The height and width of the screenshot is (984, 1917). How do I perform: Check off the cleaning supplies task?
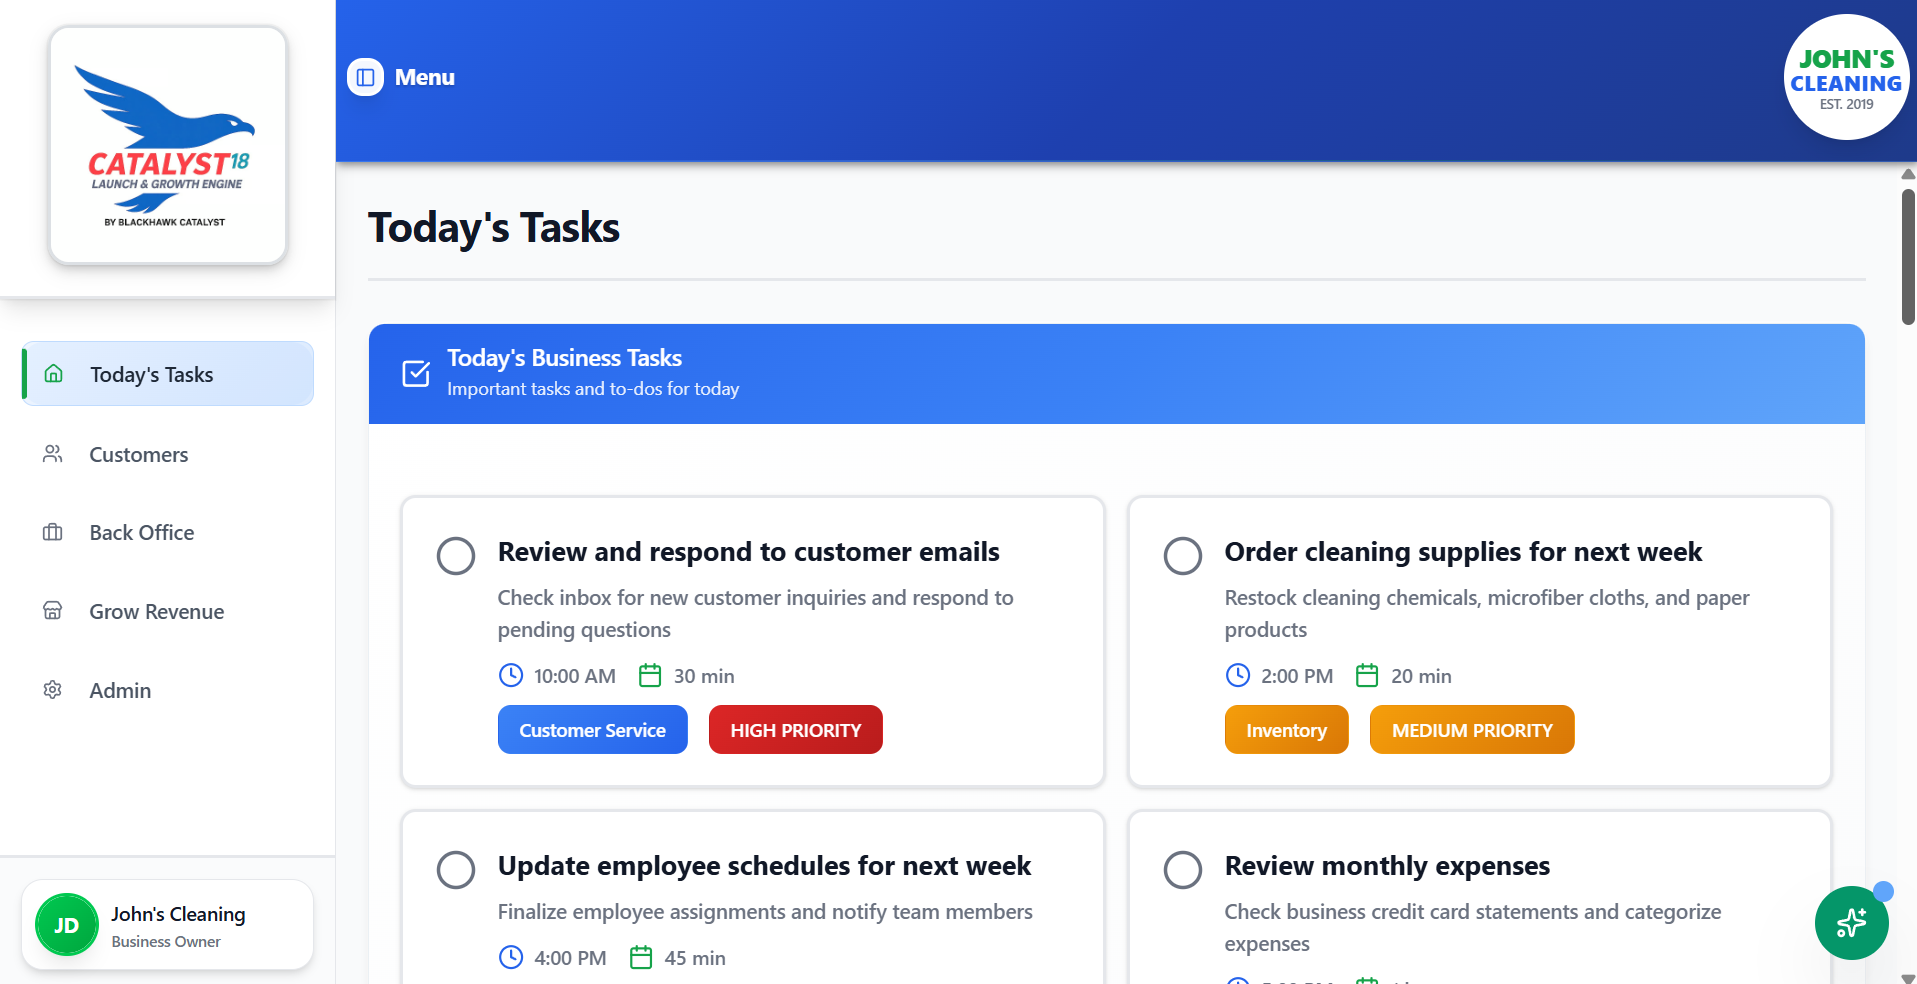(1183, 555)
